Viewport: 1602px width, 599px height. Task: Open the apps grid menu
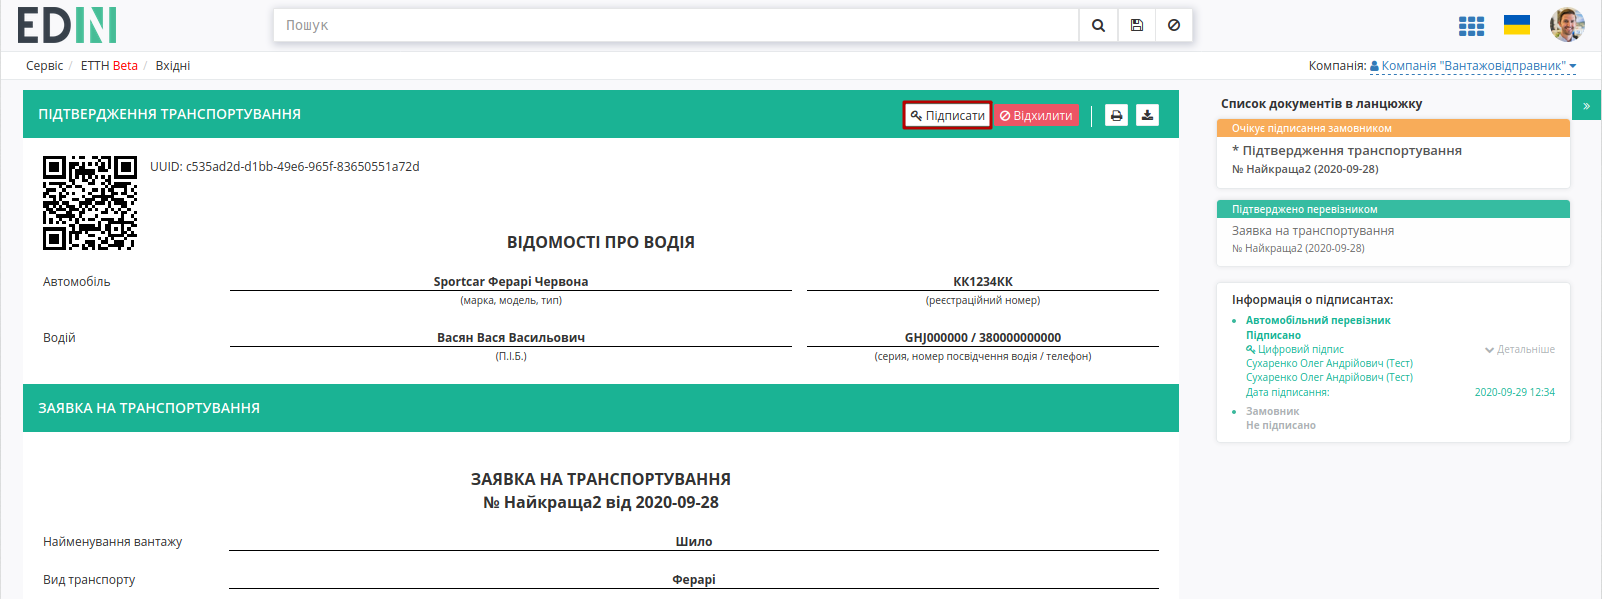click(1471, 26)
